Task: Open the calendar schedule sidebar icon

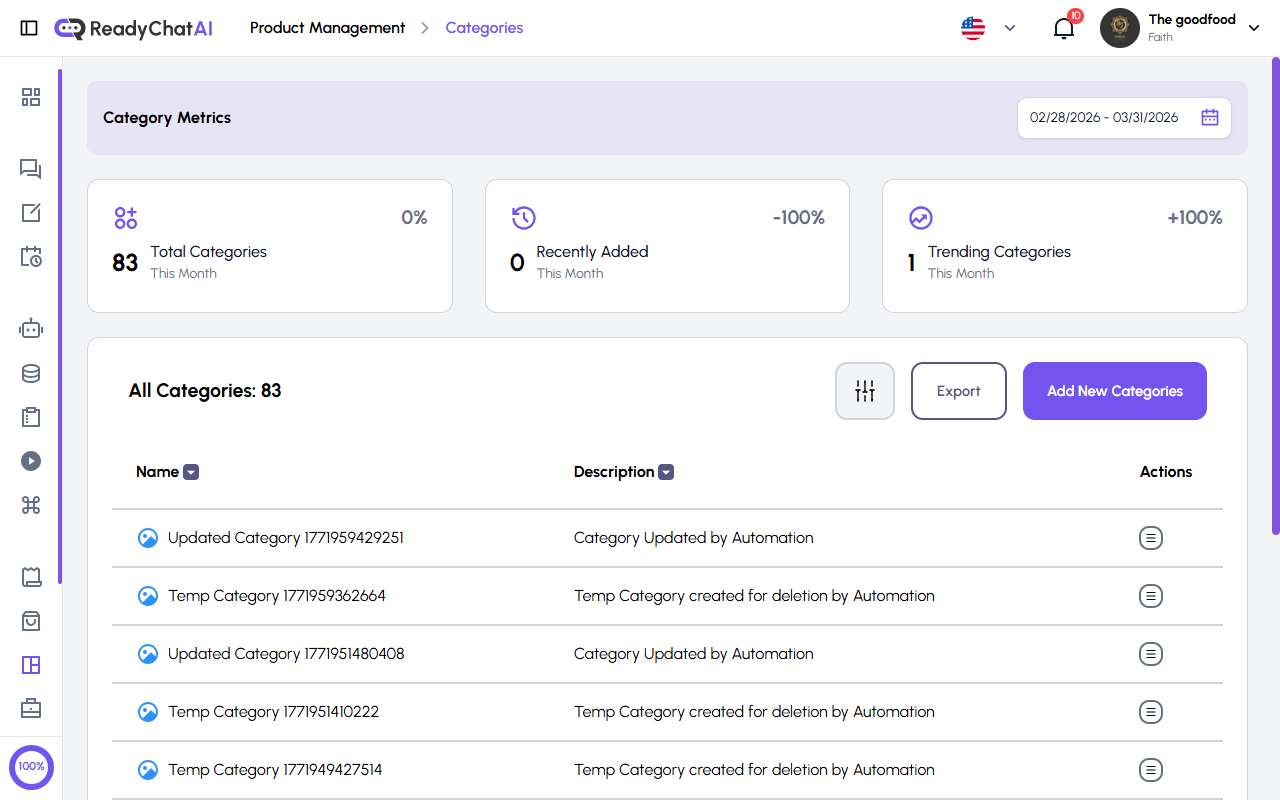Action: tap(31, 257)
